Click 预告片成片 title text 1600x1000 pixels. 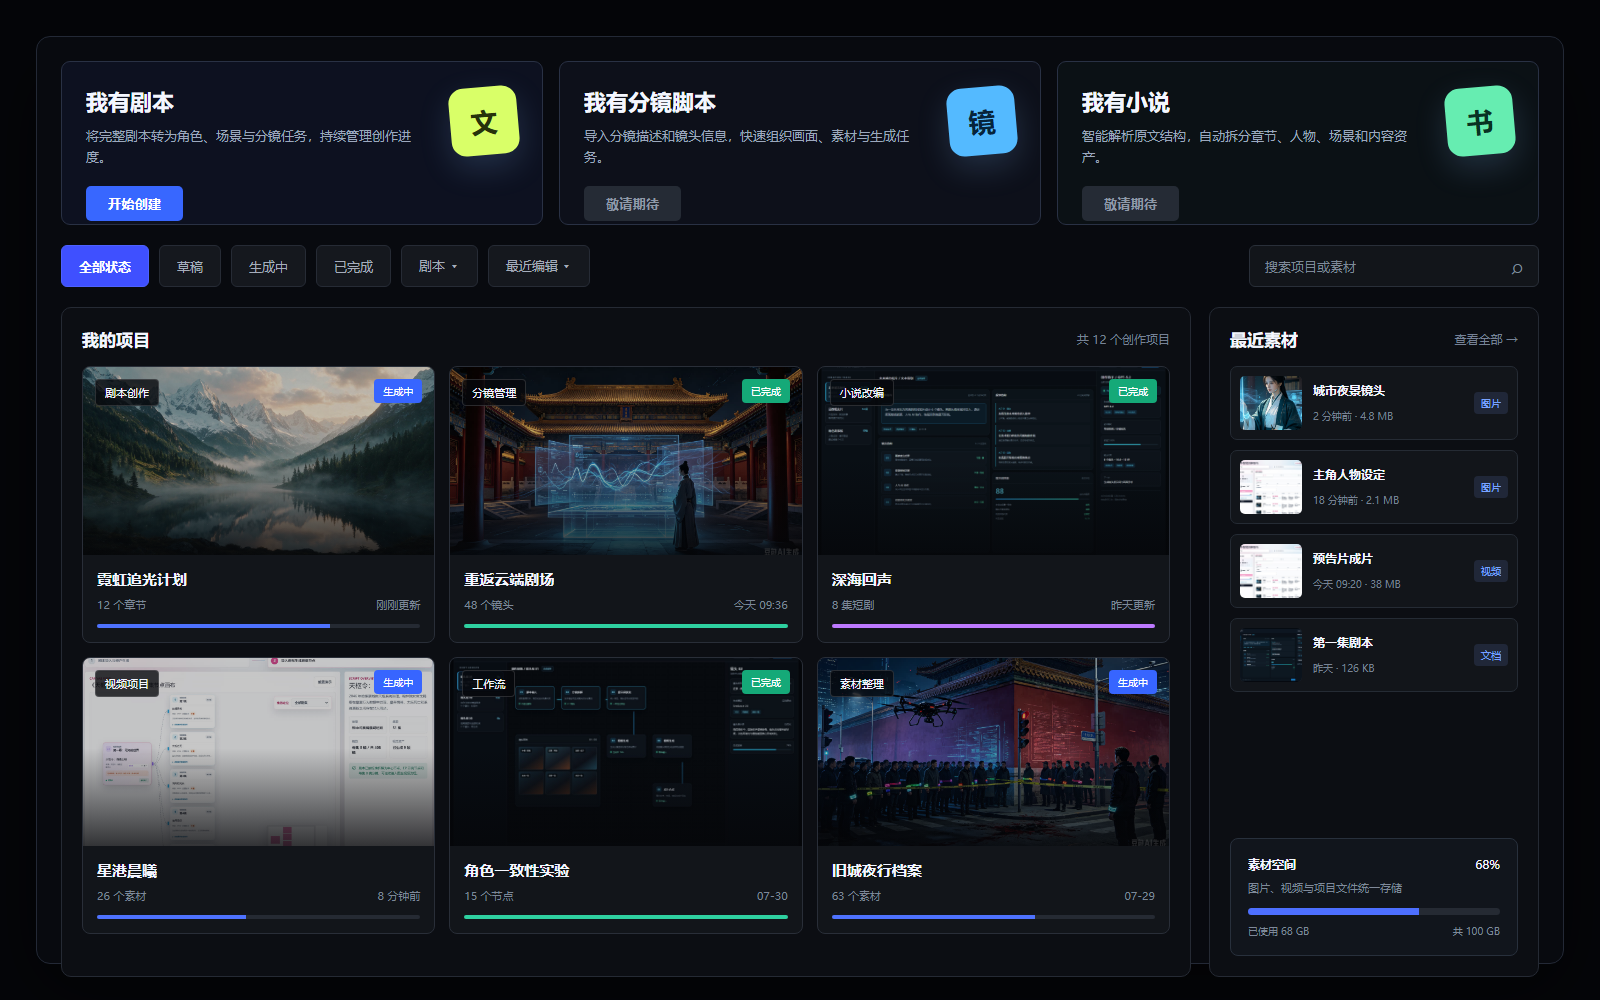pos(1343,559)
